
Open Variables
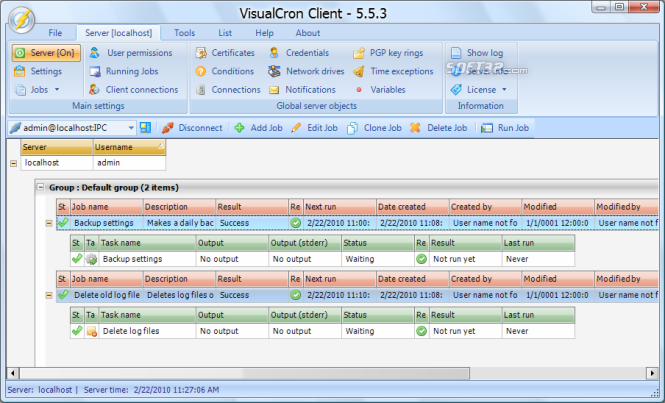pos(380,90)
